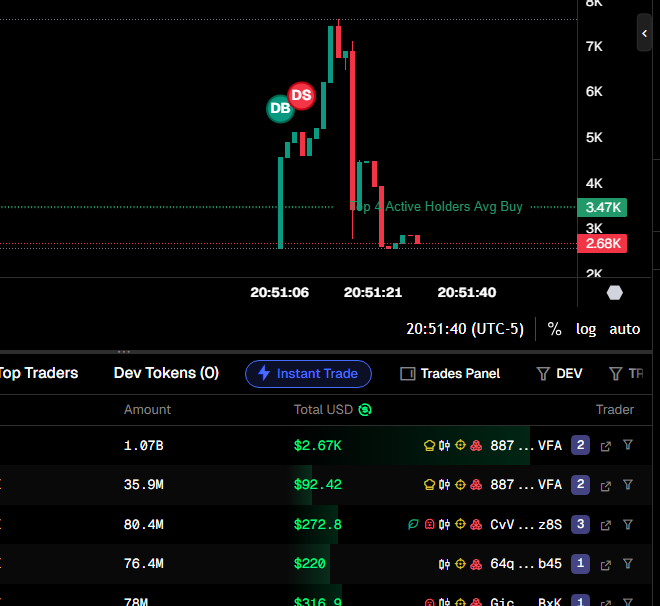
Task: Click the chef hat icon in the $2.67K row
Action: (429, 445)
